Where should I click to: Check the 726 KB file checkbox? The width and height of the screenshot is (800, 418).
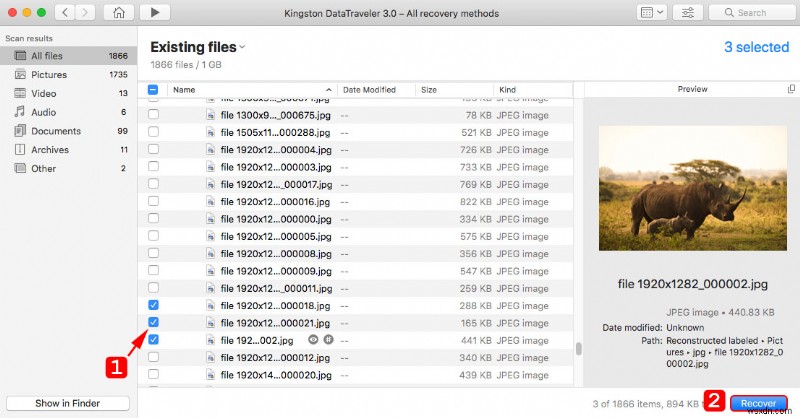[153, 149]
